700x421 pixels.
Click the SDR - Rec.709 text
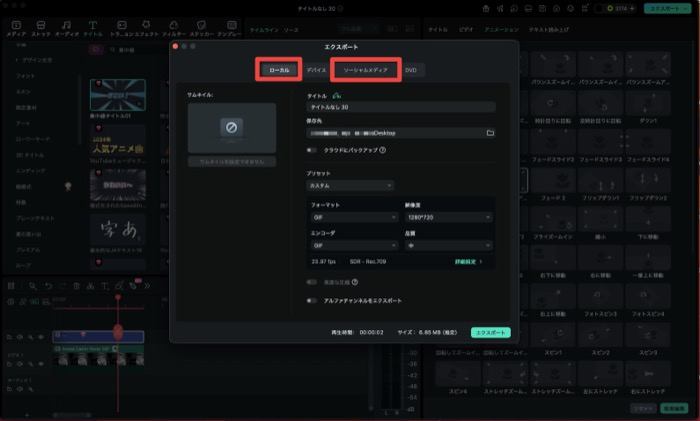click(368, 262)
